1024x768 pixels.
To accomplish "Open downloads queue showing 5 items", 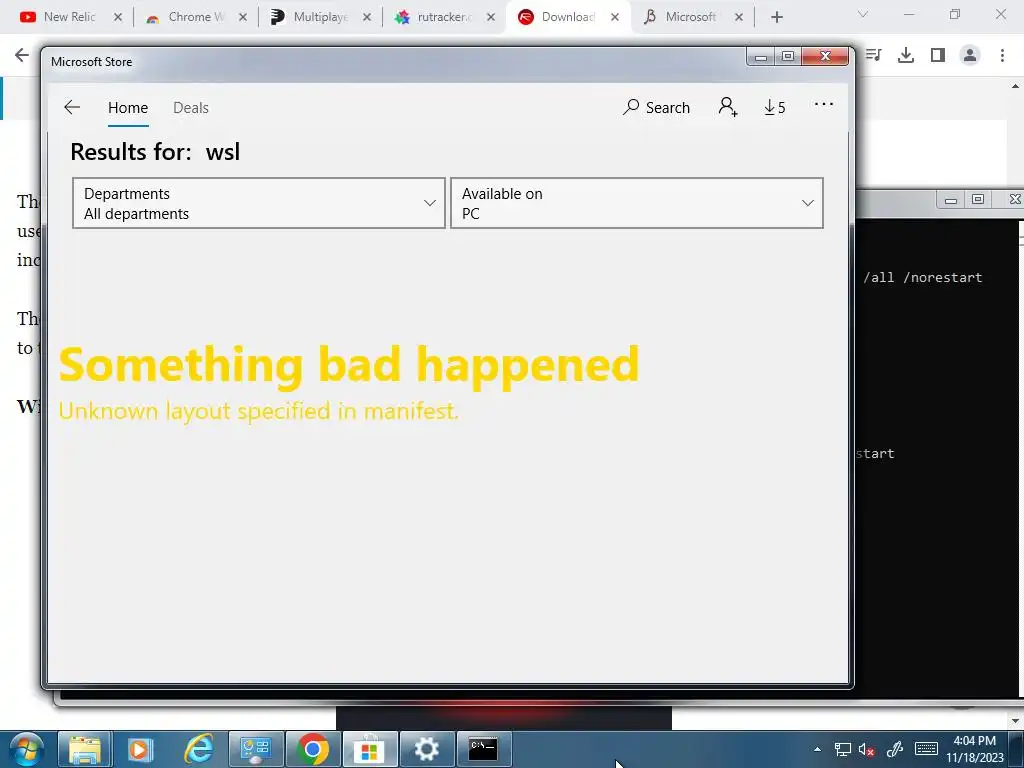I will [775, 107].
